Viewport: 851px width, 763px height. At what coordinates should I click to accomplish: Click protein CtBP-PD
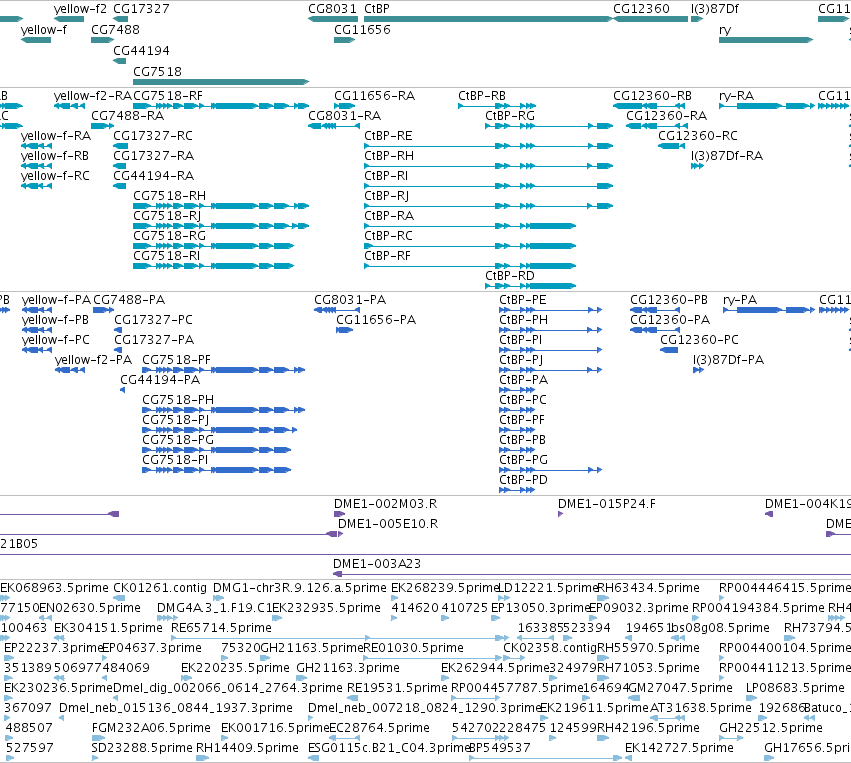click(523, 480)
